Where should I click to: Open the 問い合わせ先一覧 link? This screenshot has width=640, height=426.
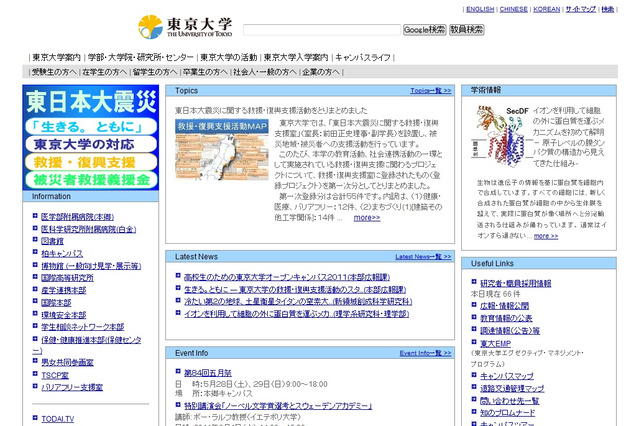tap(509, 401)
